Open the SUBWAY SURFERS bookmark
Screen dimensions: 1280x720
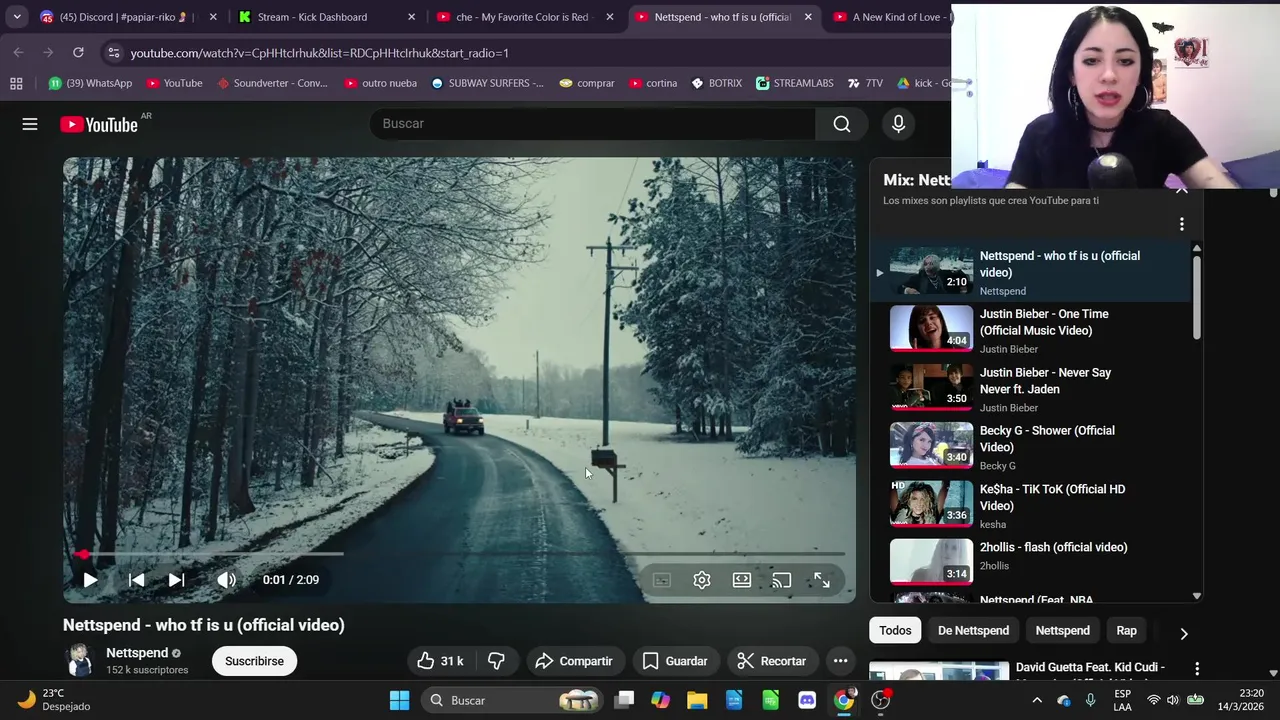tap(487, 83)
